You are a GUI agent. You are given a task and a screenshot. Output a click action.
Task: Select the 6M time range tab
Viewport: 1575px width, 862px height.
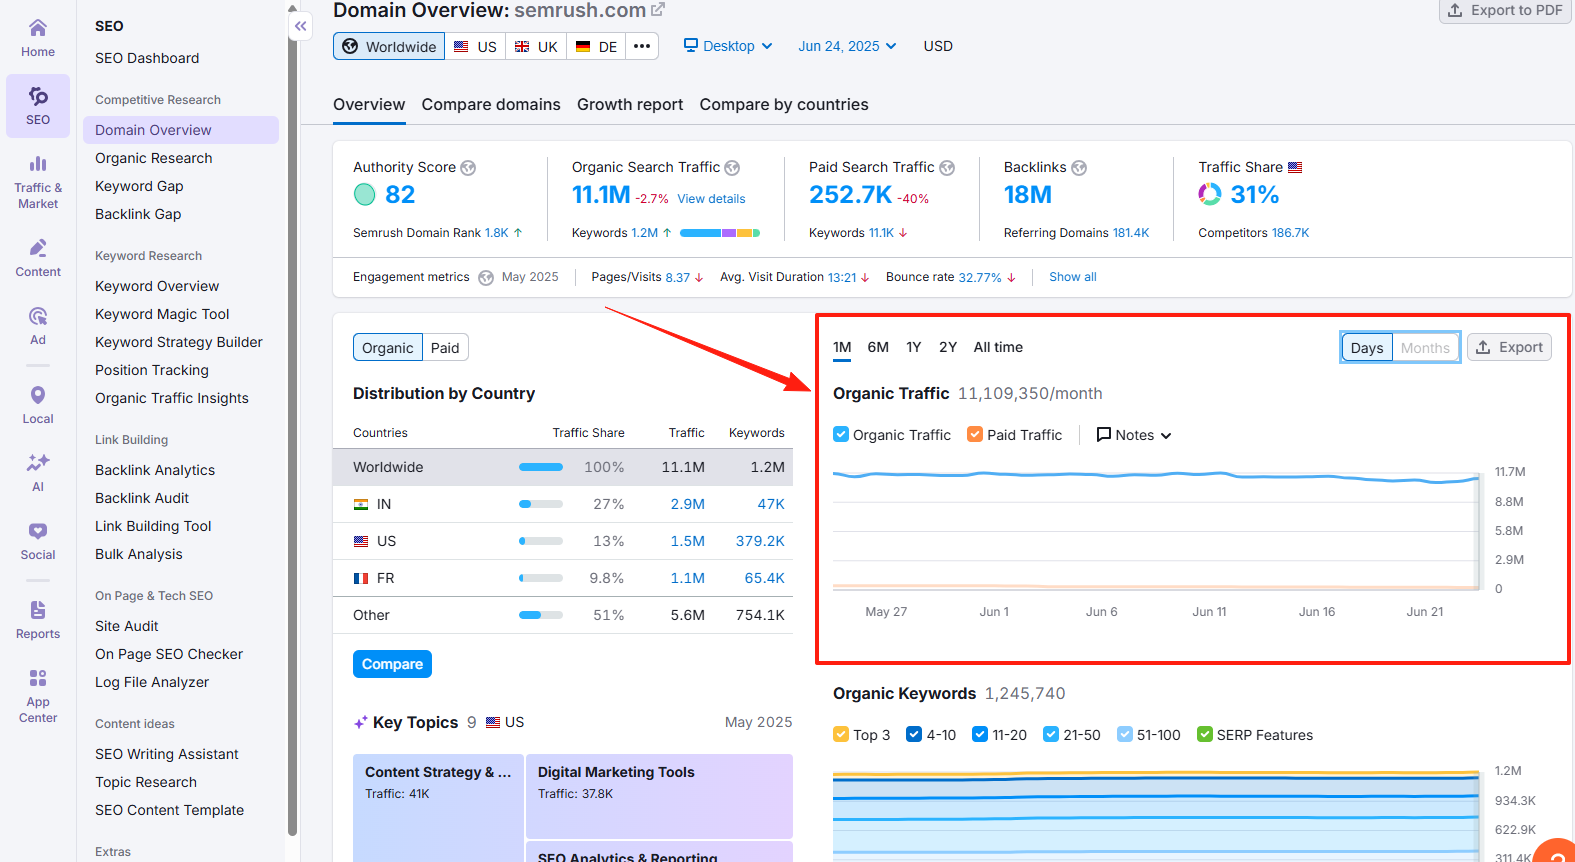pyautogui.click(x=878, y=347)
